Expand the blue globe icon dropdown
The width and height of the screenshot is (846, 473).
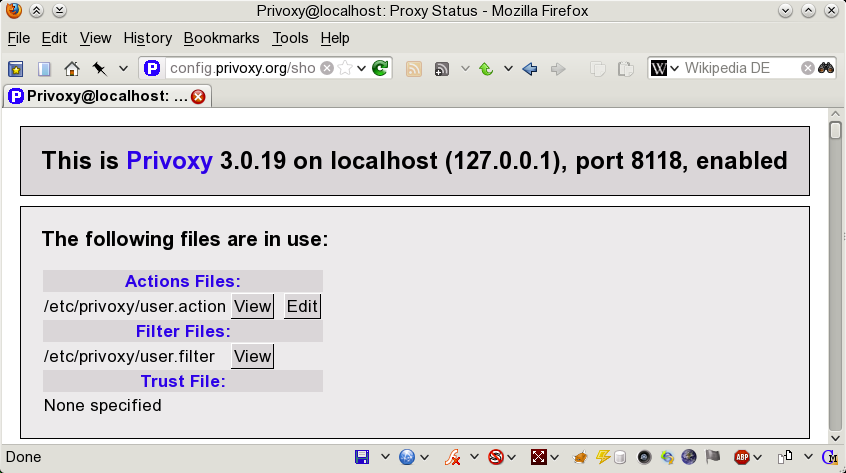coord(425,457)
